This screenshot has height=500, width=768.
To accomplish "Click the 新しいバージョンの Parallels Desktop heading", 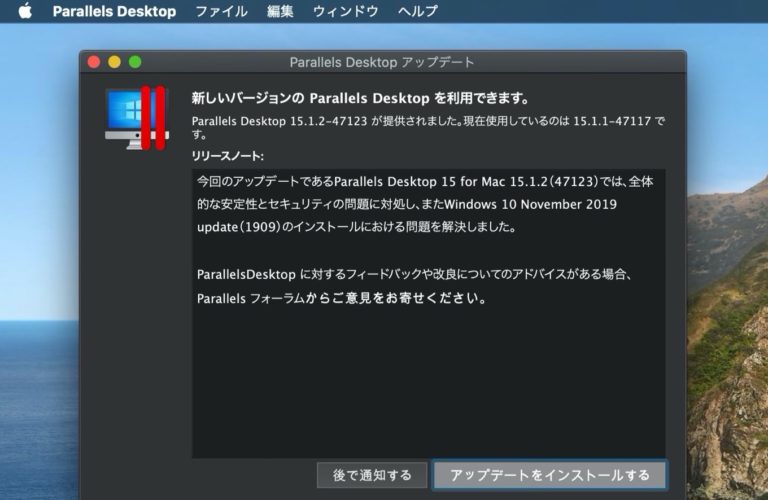I will click(x=360, y=99).
